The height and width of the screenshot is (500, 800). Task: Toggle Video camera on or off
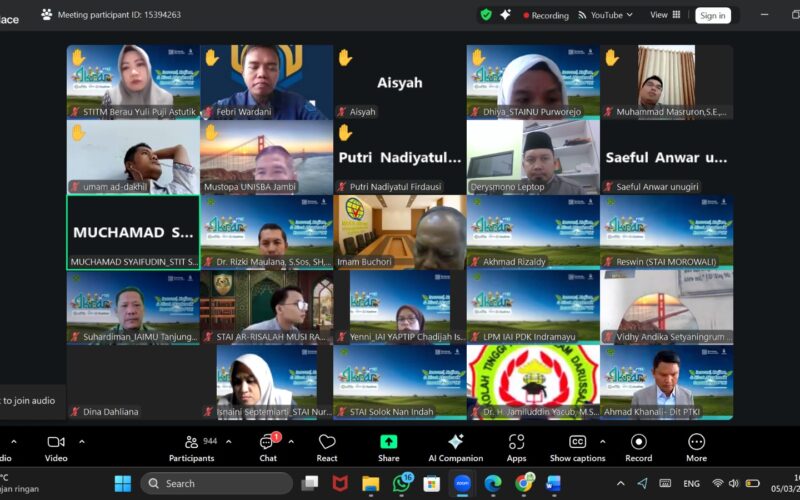click(x=56, y=446)
